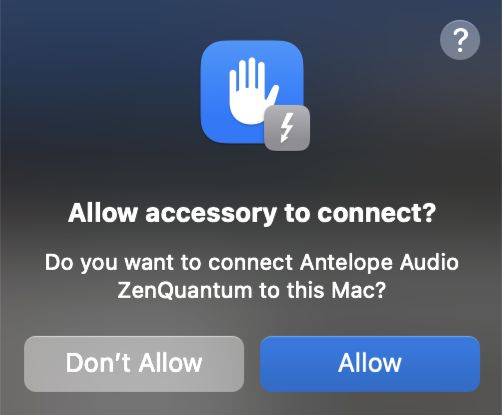Click the blue rounded square app icon
Viewport: 502px width, 415px height.
pyautogui.click(x=252, y=92)
